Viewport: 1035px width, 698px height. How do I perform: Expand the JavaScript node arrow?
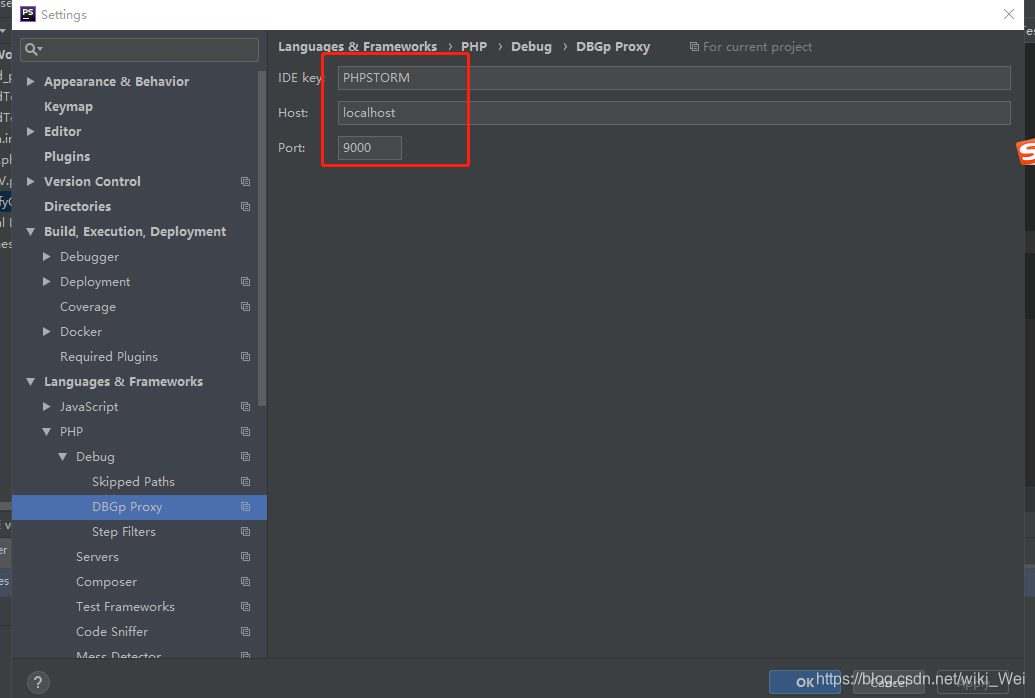pos(46,407)
